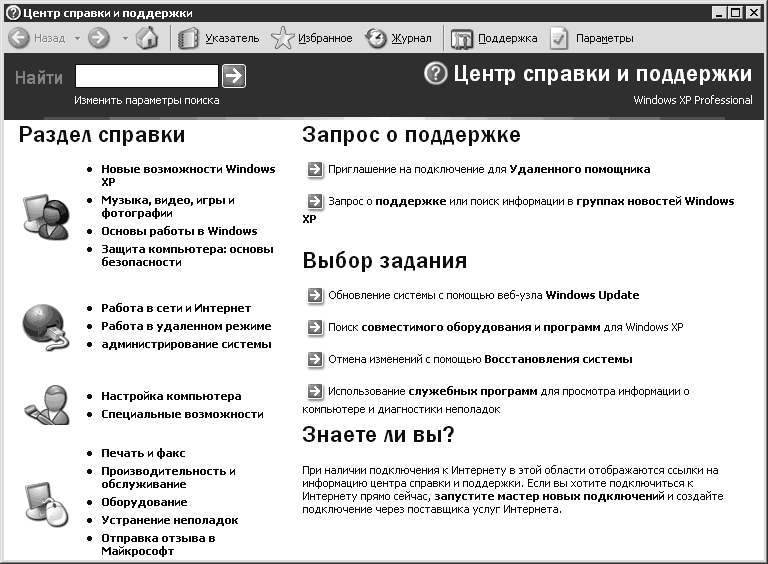Viewport: 768px width, 564px height.
Task: Select Работа в сети и Интернет topic
Action: pyautogui.click(x=175, y=308)
